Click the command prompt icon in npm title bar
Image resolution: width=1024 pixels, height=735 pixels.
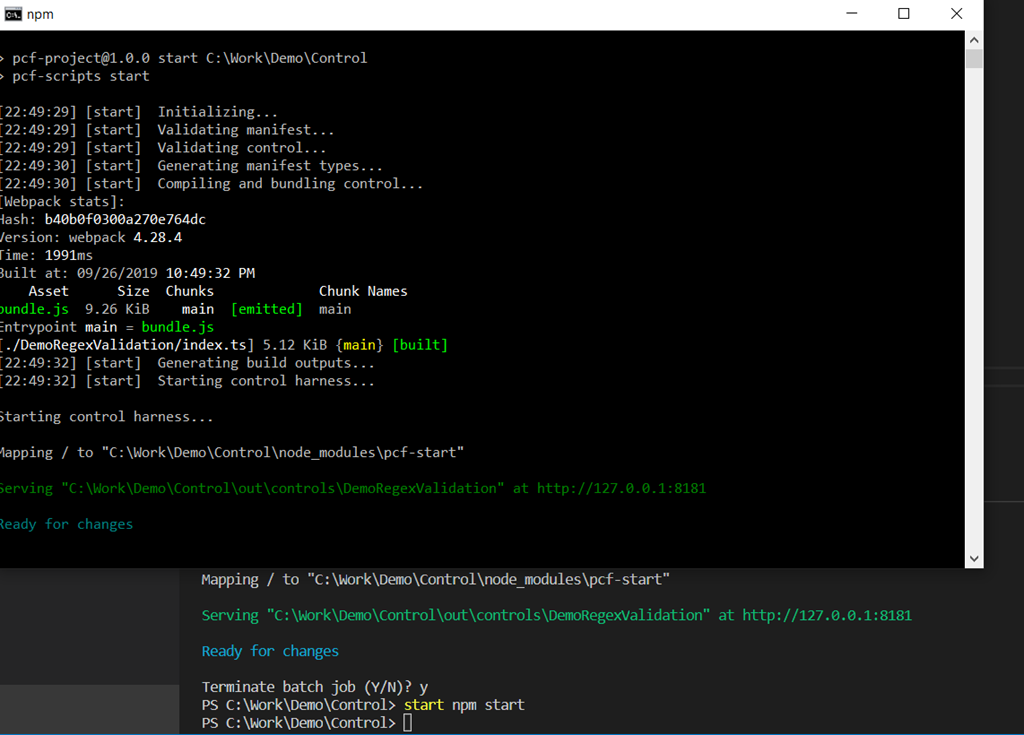[x=14, y=14]
